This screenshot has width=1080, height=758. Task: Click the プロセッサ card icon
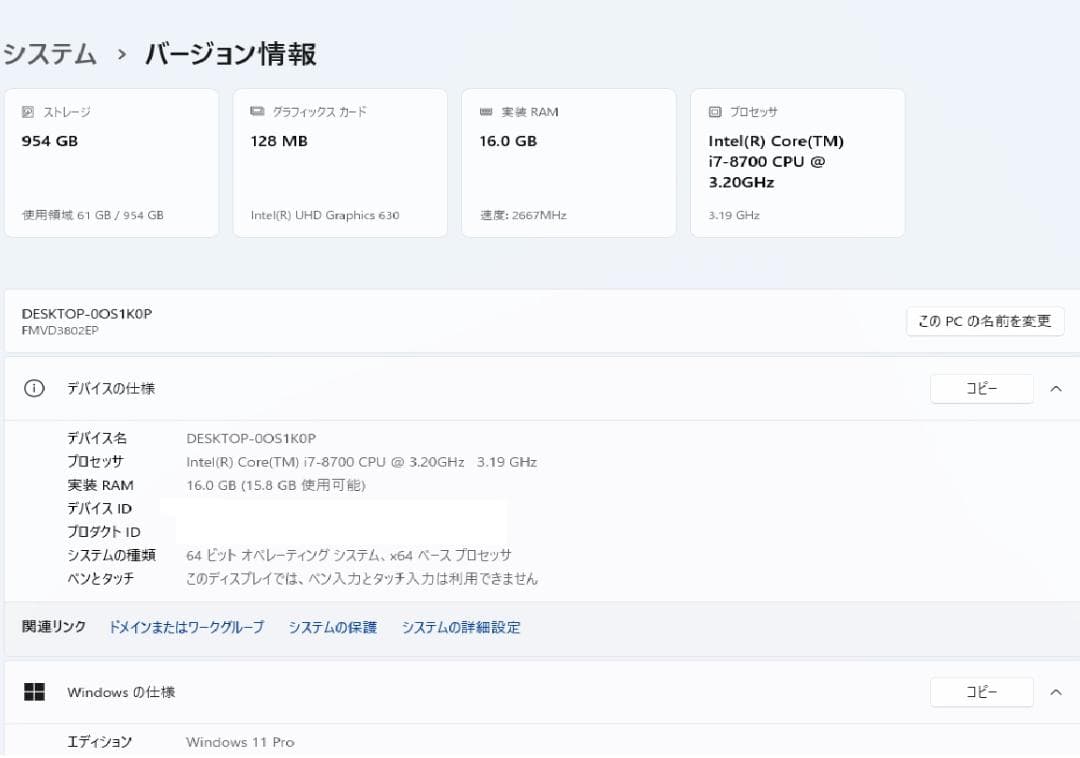(x=715, y=112)
